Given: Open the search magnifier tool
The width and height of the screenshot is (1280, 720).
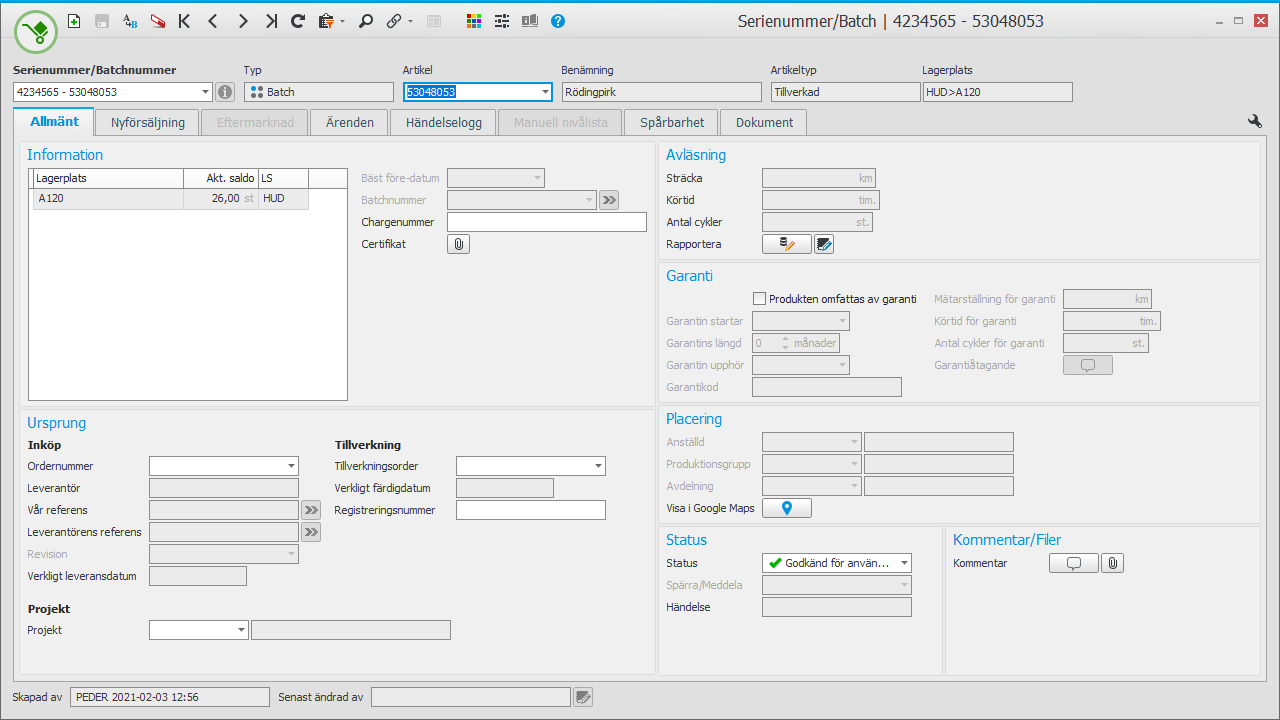Looking at the screenshot, I should point(366,21).
